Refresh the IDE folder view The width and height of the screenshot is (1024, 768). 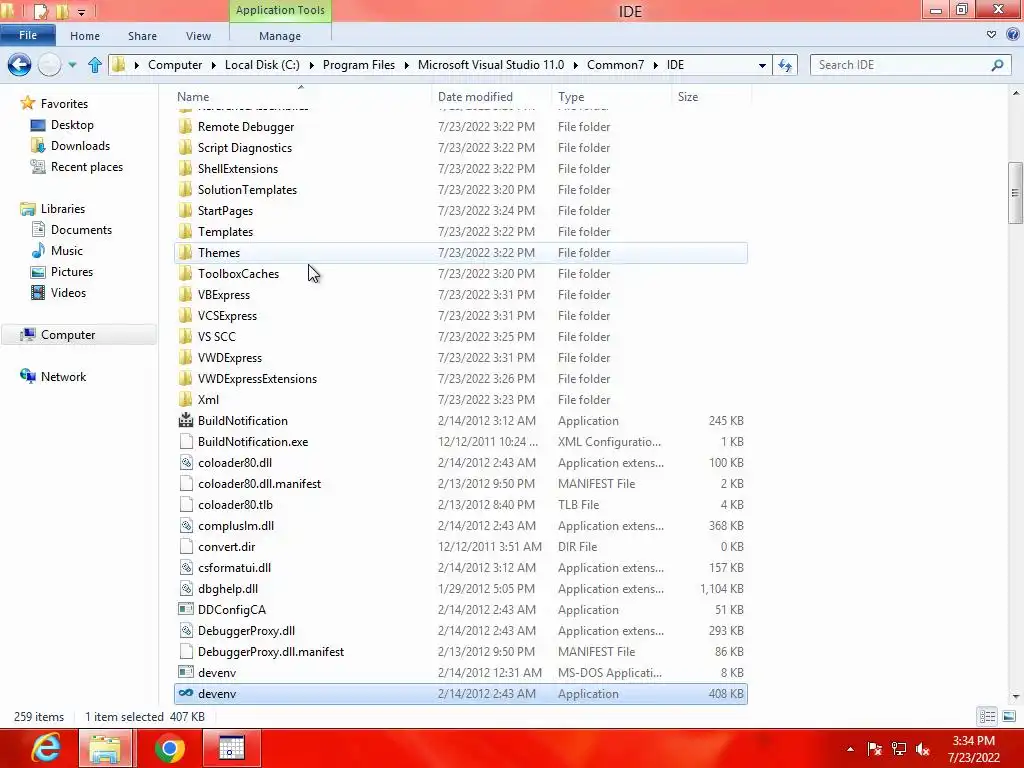[785, 65]
